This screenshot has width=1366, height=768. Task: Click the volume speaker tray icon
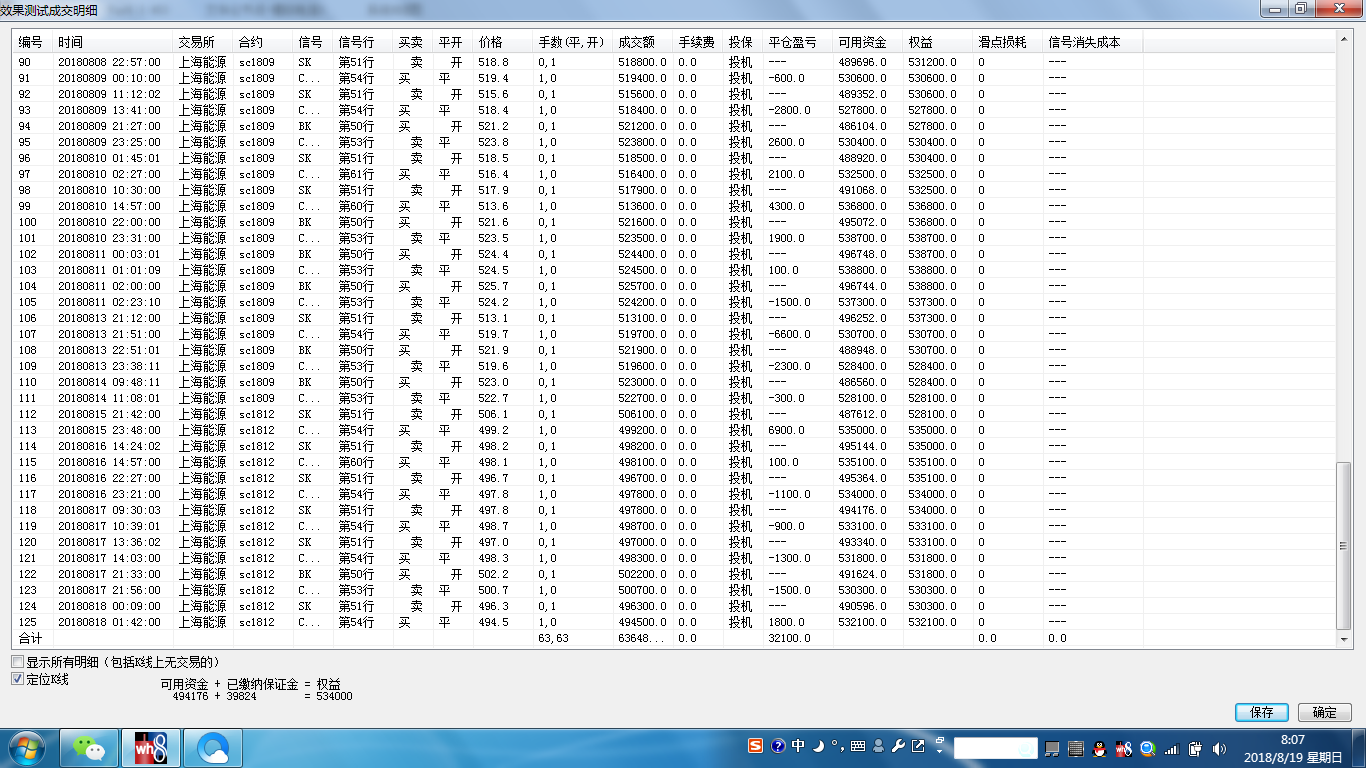coord(1219,748)
